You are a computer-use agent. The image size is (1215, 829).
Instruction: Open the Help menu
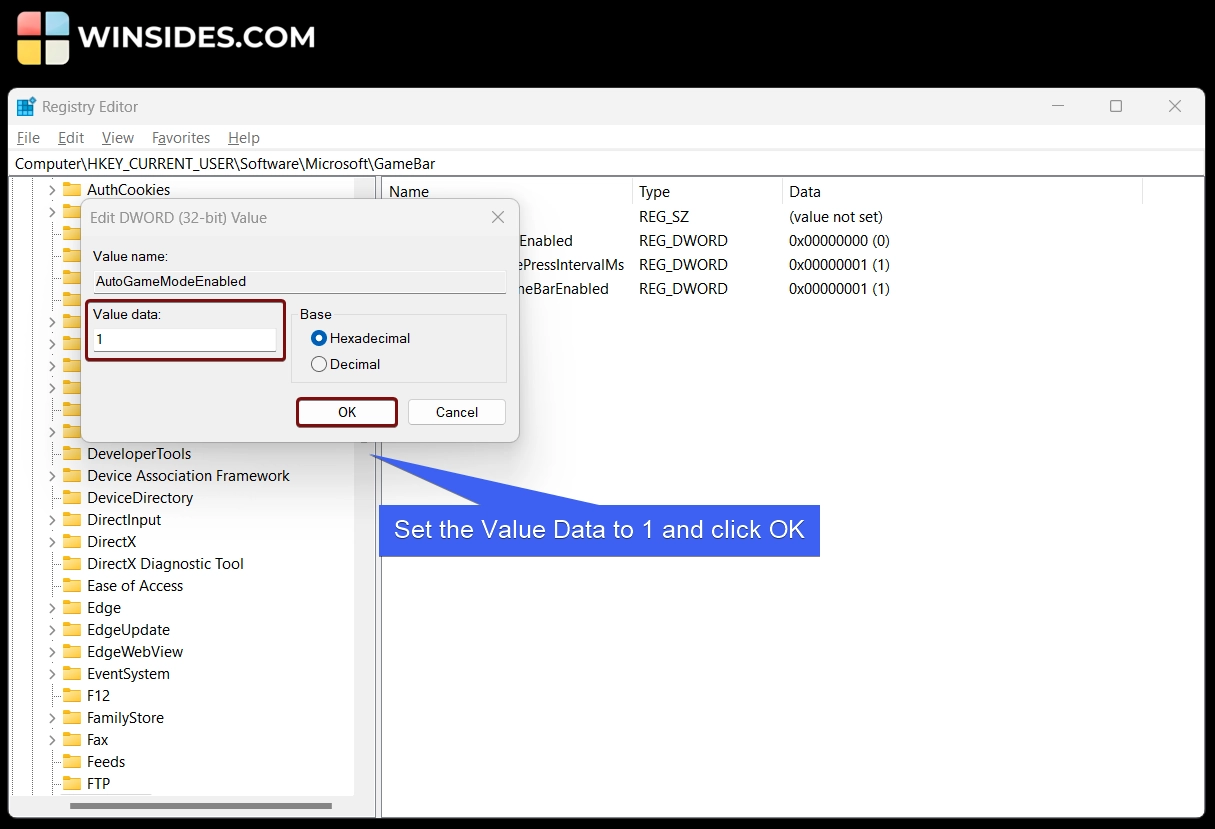[244, 138]
